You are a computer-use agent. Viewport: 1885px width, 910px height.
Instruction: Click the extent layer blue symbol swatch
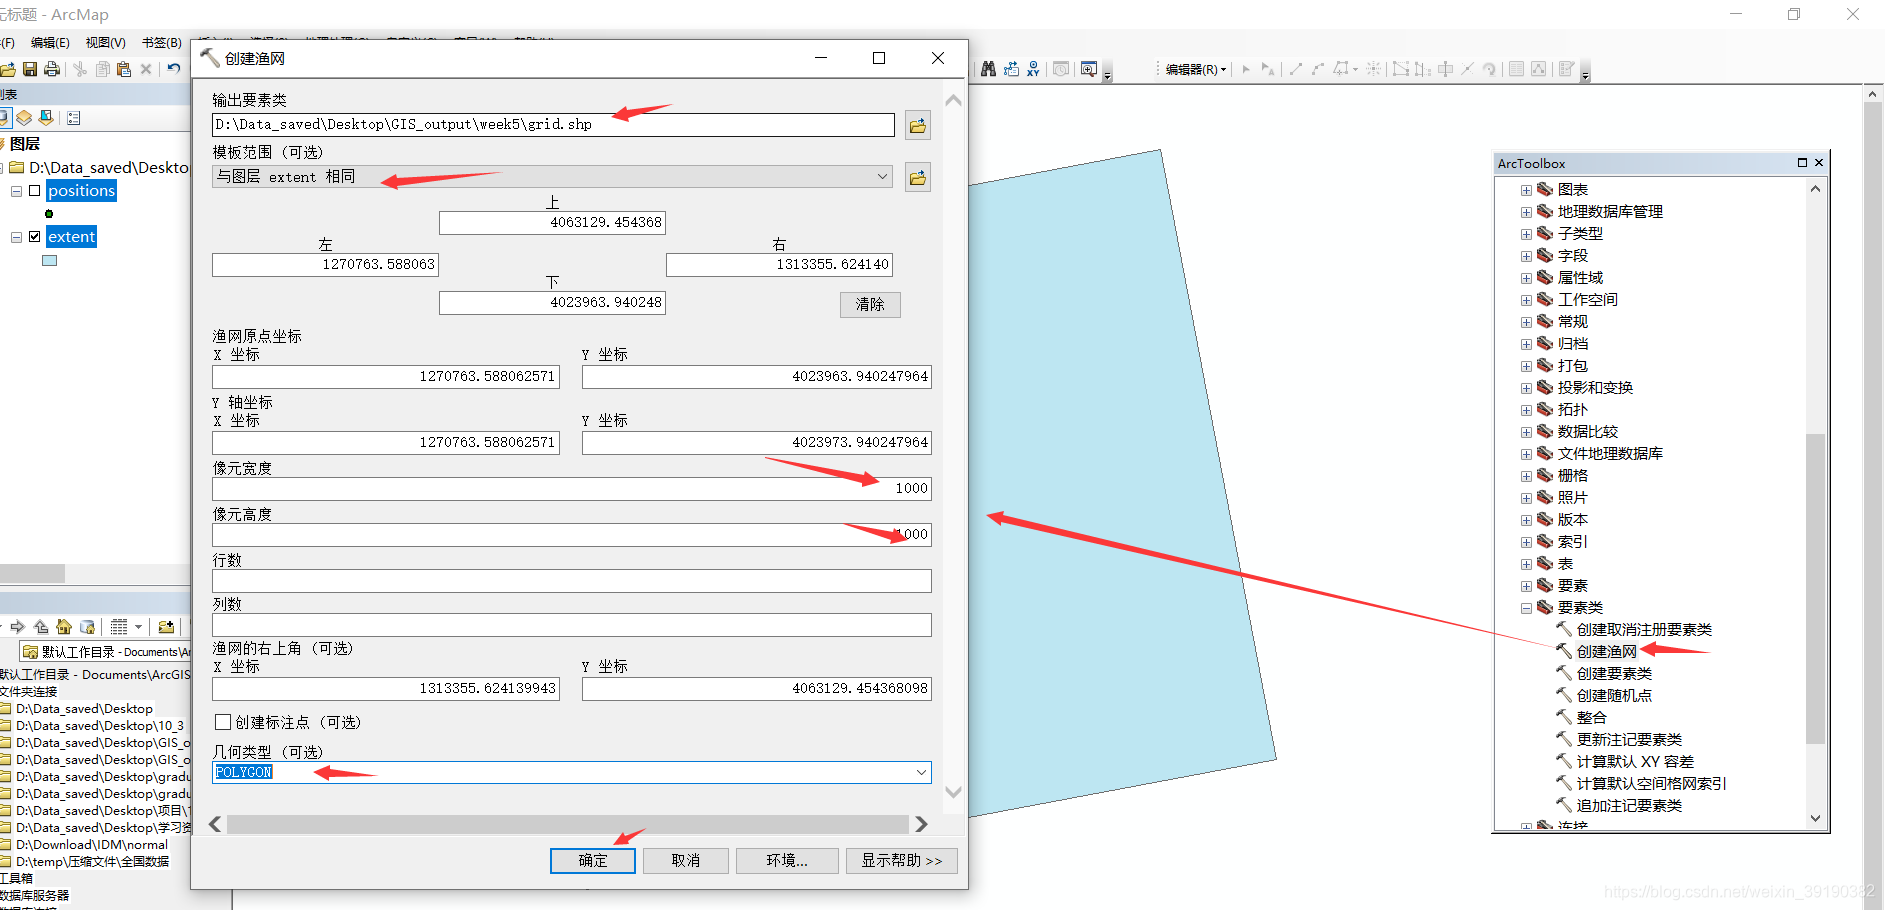(x=49, y=261)
